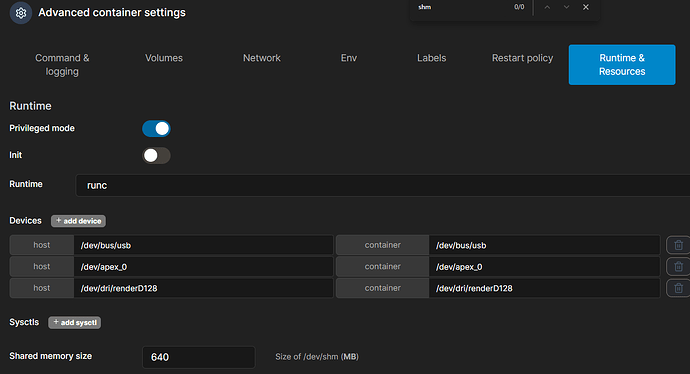This screenshot has width=690, height=374.
Task: Open the Command & logging tab
Action: [62, 65]
